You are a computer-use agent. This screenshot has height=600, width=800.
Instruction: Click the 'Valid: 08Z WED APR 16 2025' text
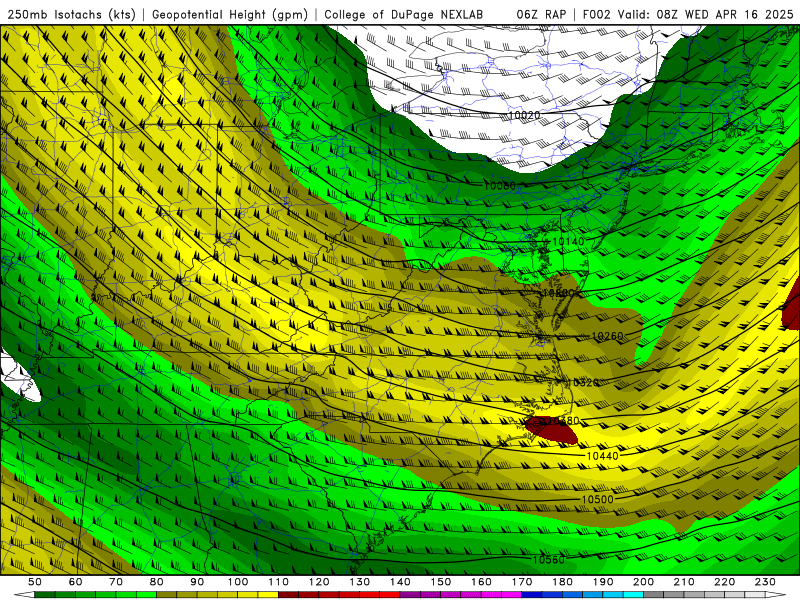tap(706, 15)
